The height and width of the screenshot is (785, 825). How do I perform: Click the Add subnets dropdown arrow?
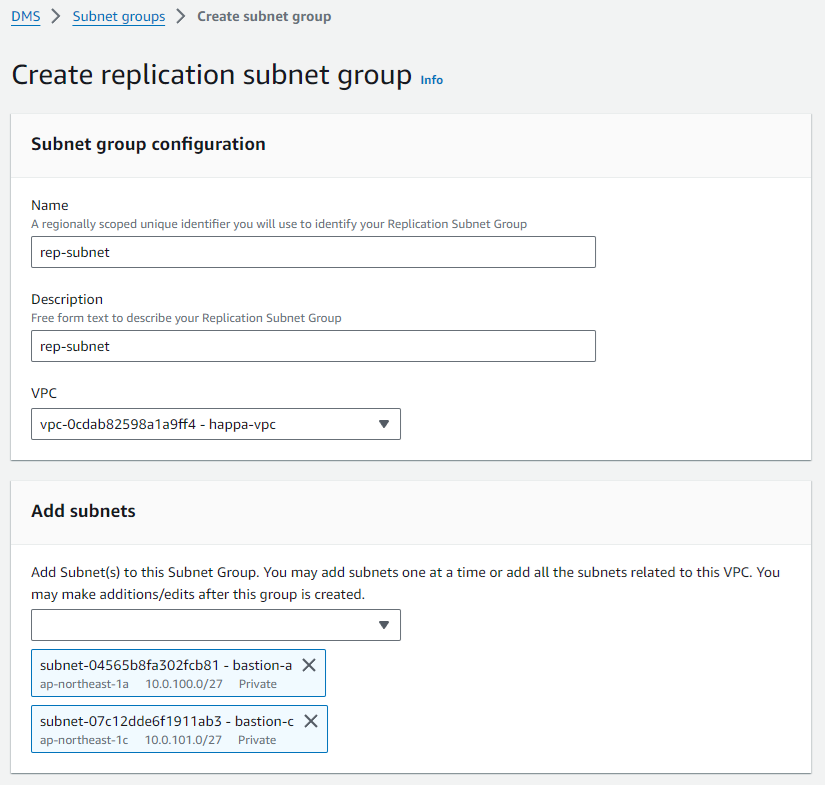click(384, 625)
